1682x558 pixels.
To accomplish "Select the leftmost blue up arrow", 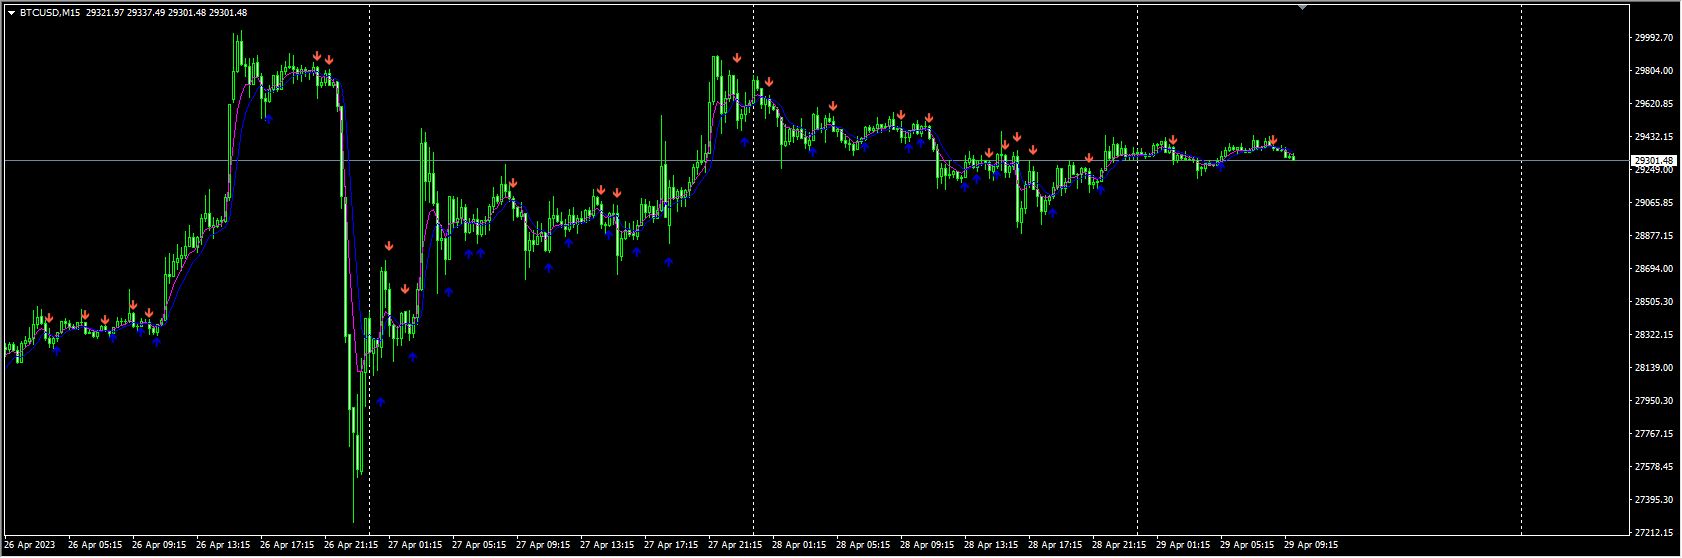I will [x=56, y=350].
